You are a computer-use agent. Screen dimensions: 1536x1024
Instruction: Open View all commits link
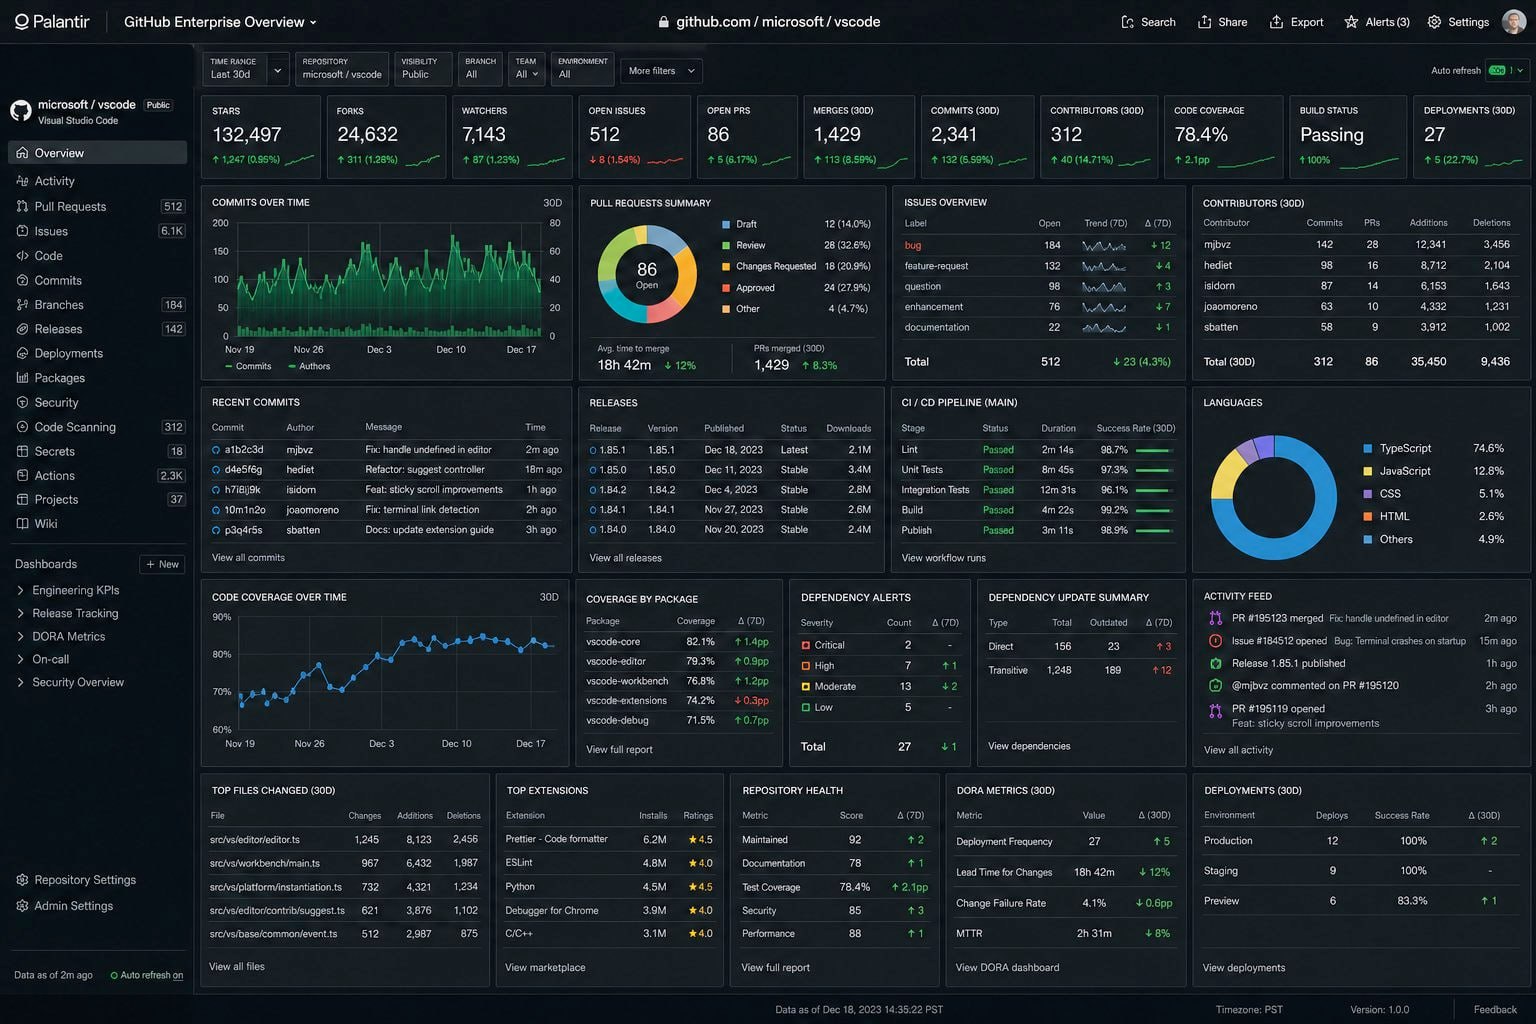click(x=248, y=558)
